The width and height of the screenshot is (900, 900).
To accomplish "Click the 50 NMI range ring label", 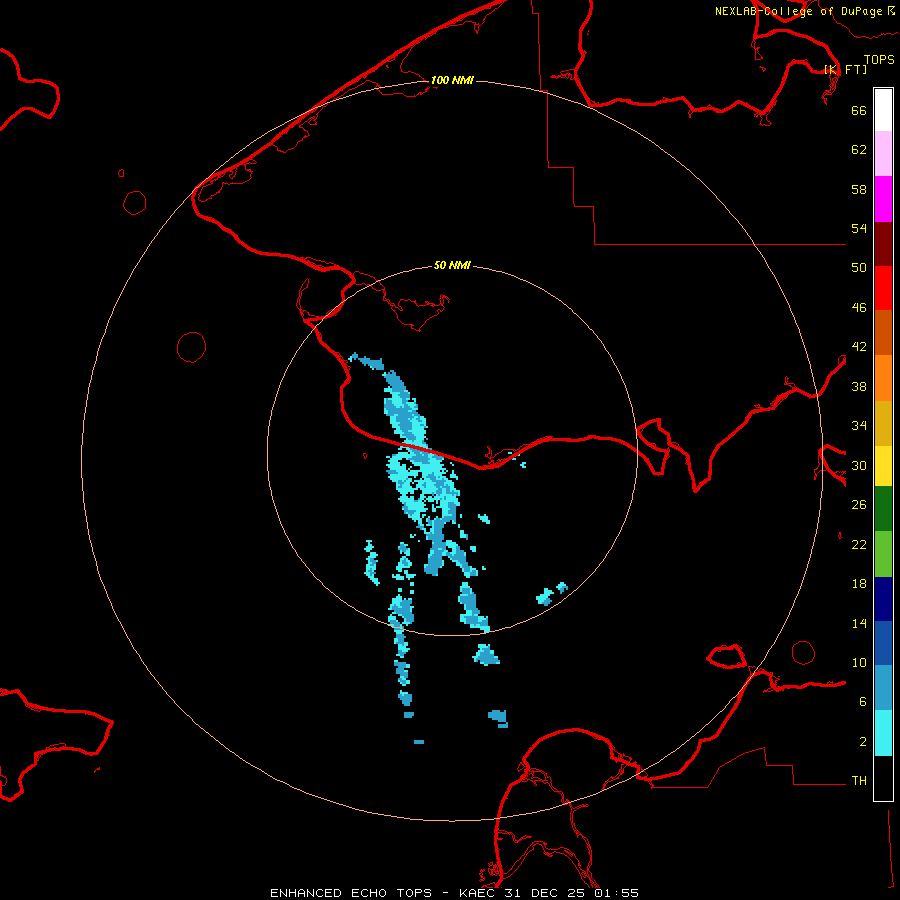I will (x=452, y=265).
